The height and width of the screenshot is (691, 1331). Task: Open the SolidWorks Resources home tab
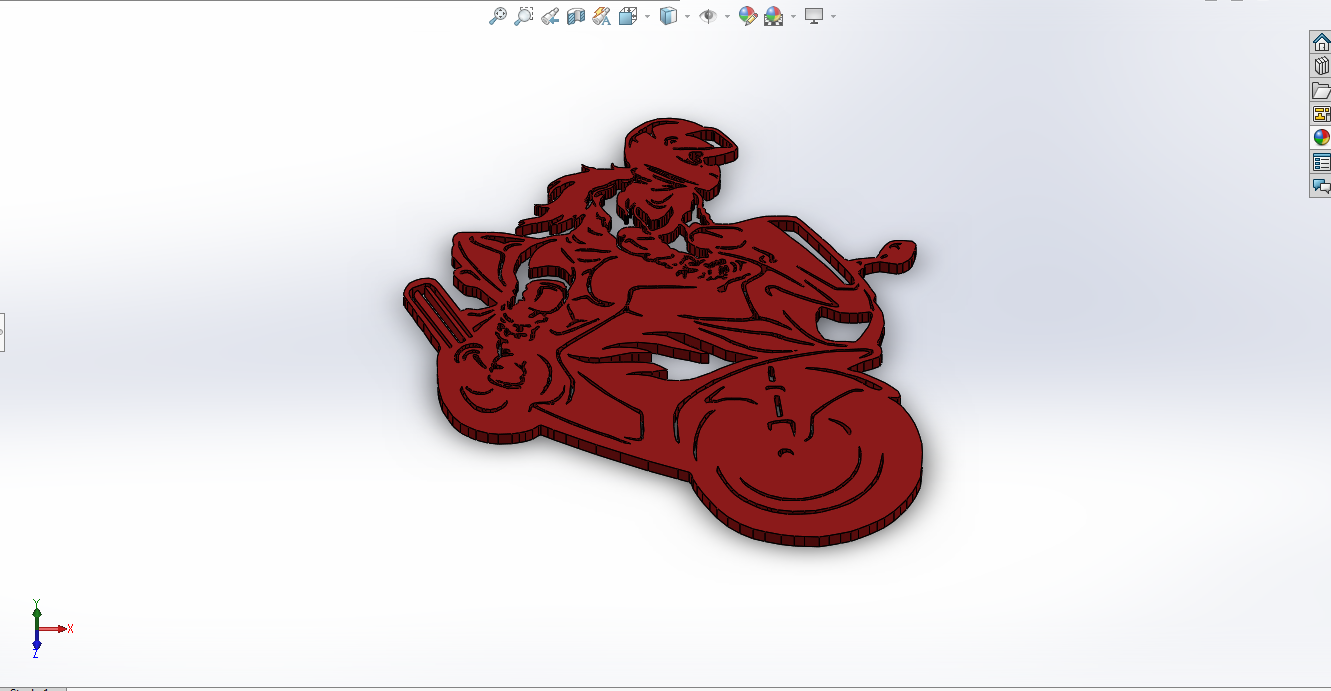tap(1321, 42)
